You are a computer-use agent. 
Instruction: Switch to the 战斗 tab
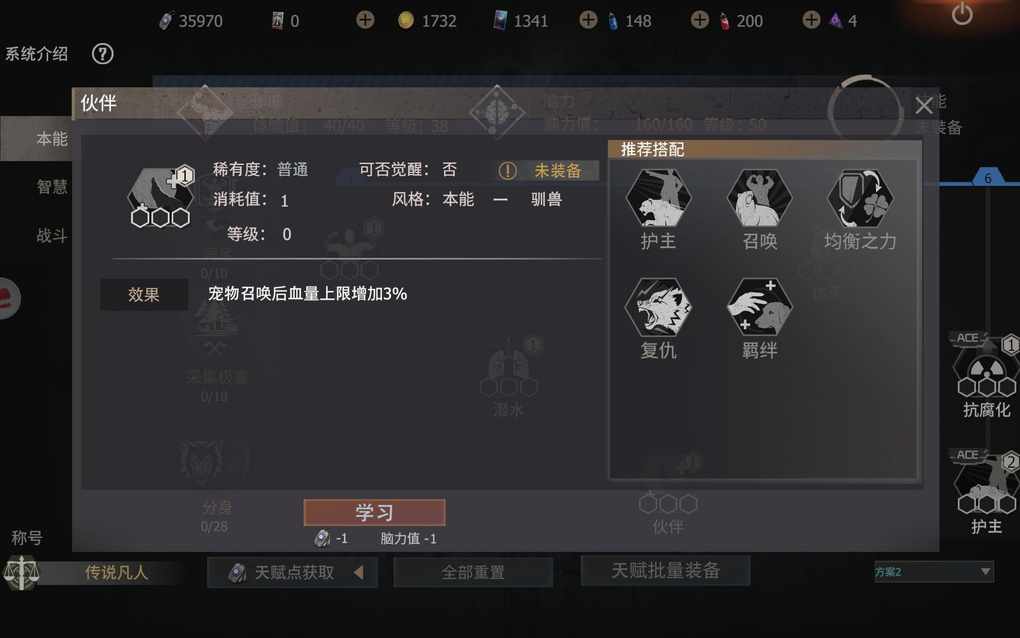coord(52,235)
